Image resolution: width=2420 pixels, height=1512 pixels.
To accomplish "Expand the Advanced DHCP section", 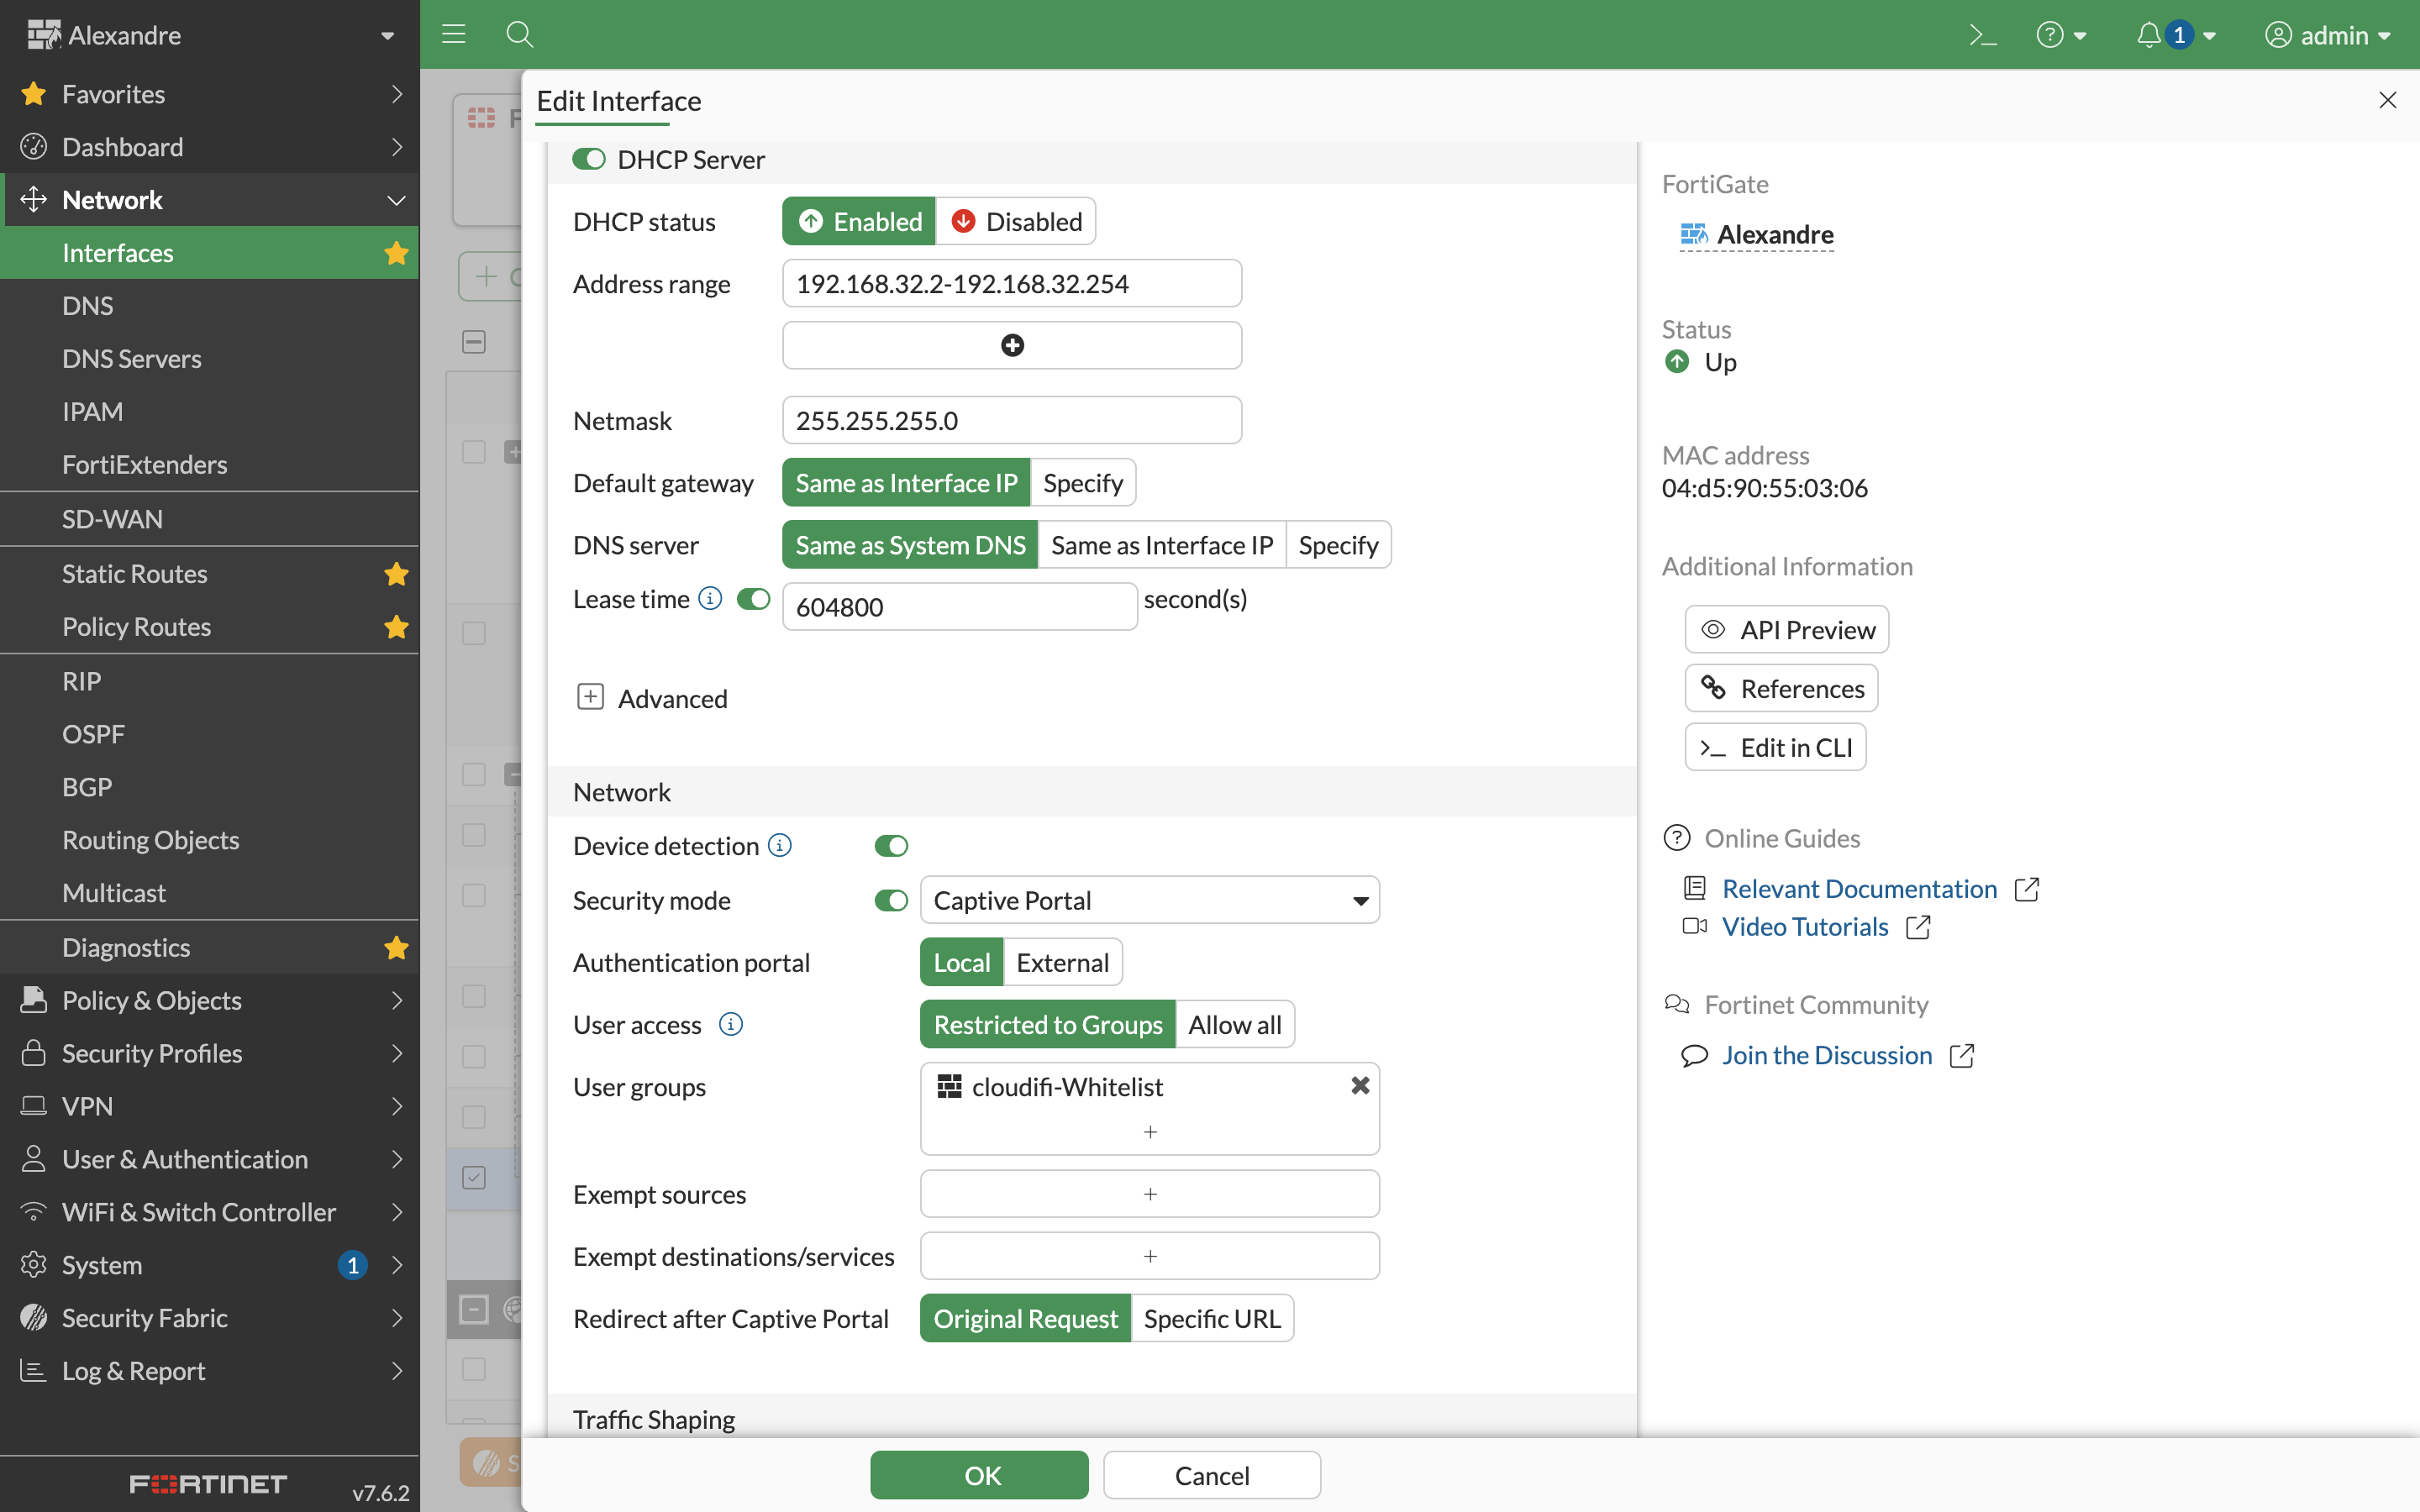I will [591, 697].
